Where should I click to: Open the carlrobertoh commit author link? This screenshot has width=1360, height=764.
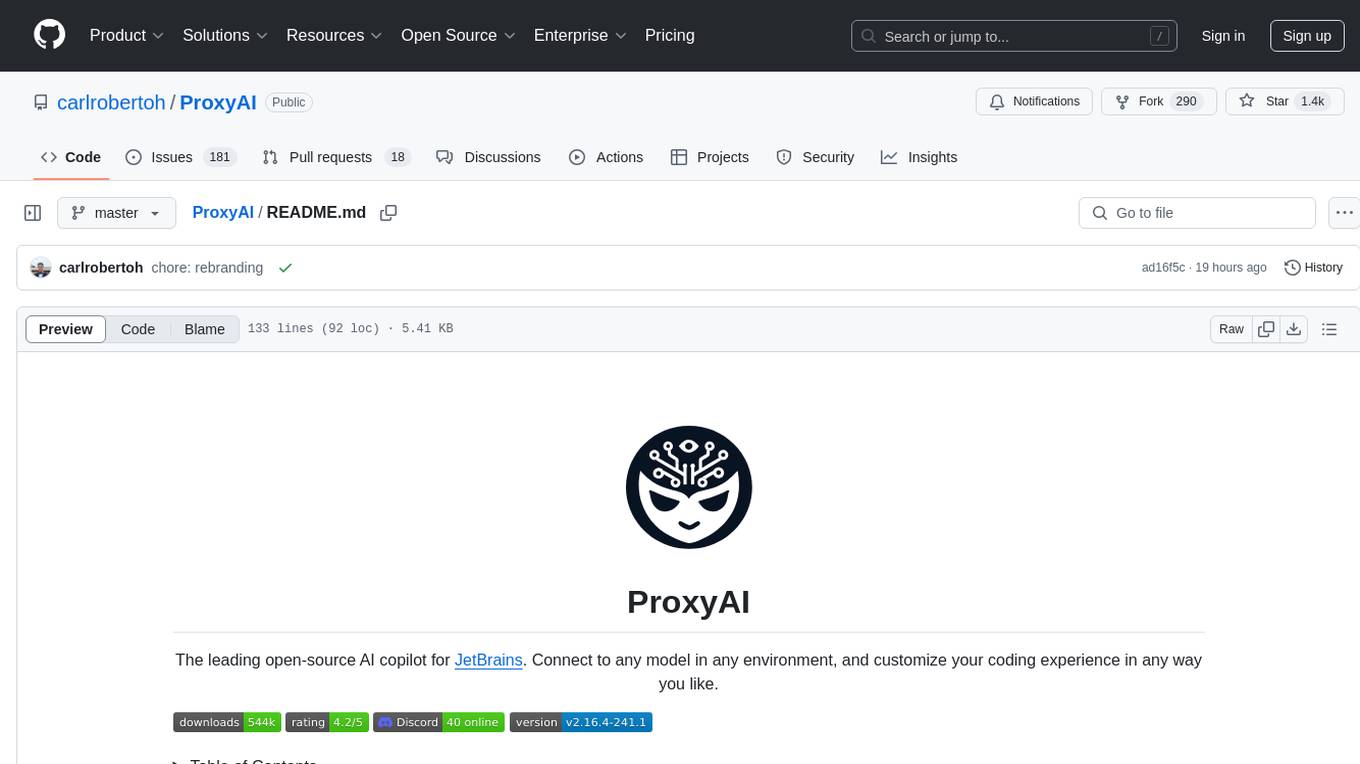[x=101, y=268]
